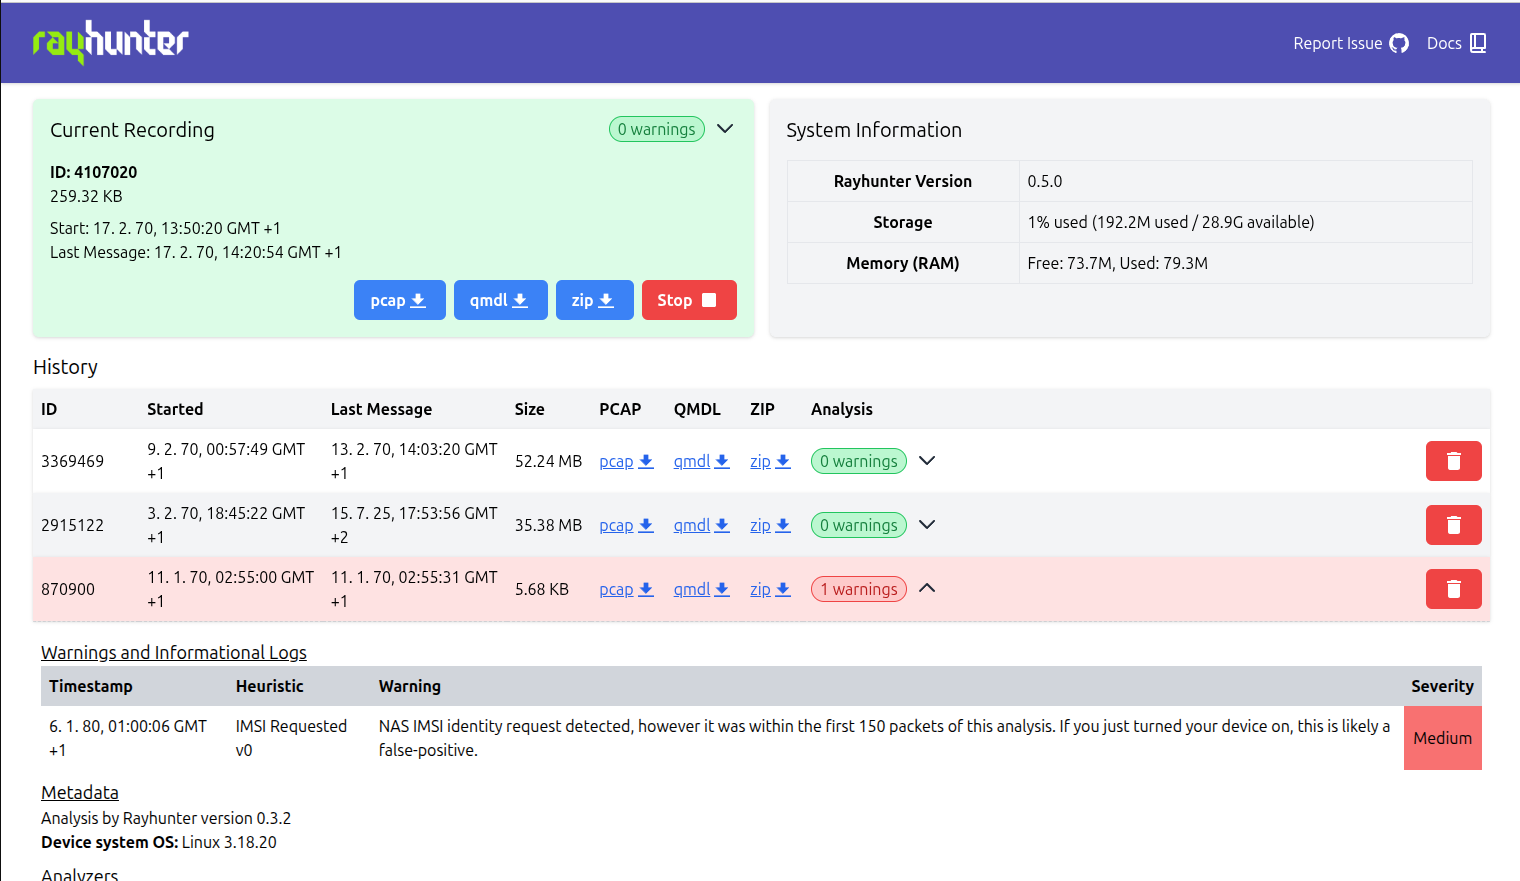Screen dimensions: 1520x881
Task: Download pcap for recording 3369469
Action: tap(626, 461)
